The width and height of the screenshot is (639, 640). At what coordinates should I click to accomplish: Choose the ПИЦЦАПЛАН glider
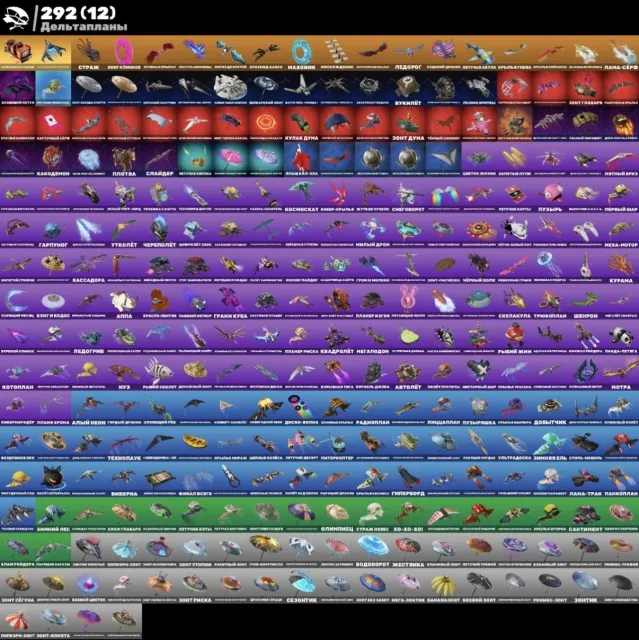click(x=444, y=408)
